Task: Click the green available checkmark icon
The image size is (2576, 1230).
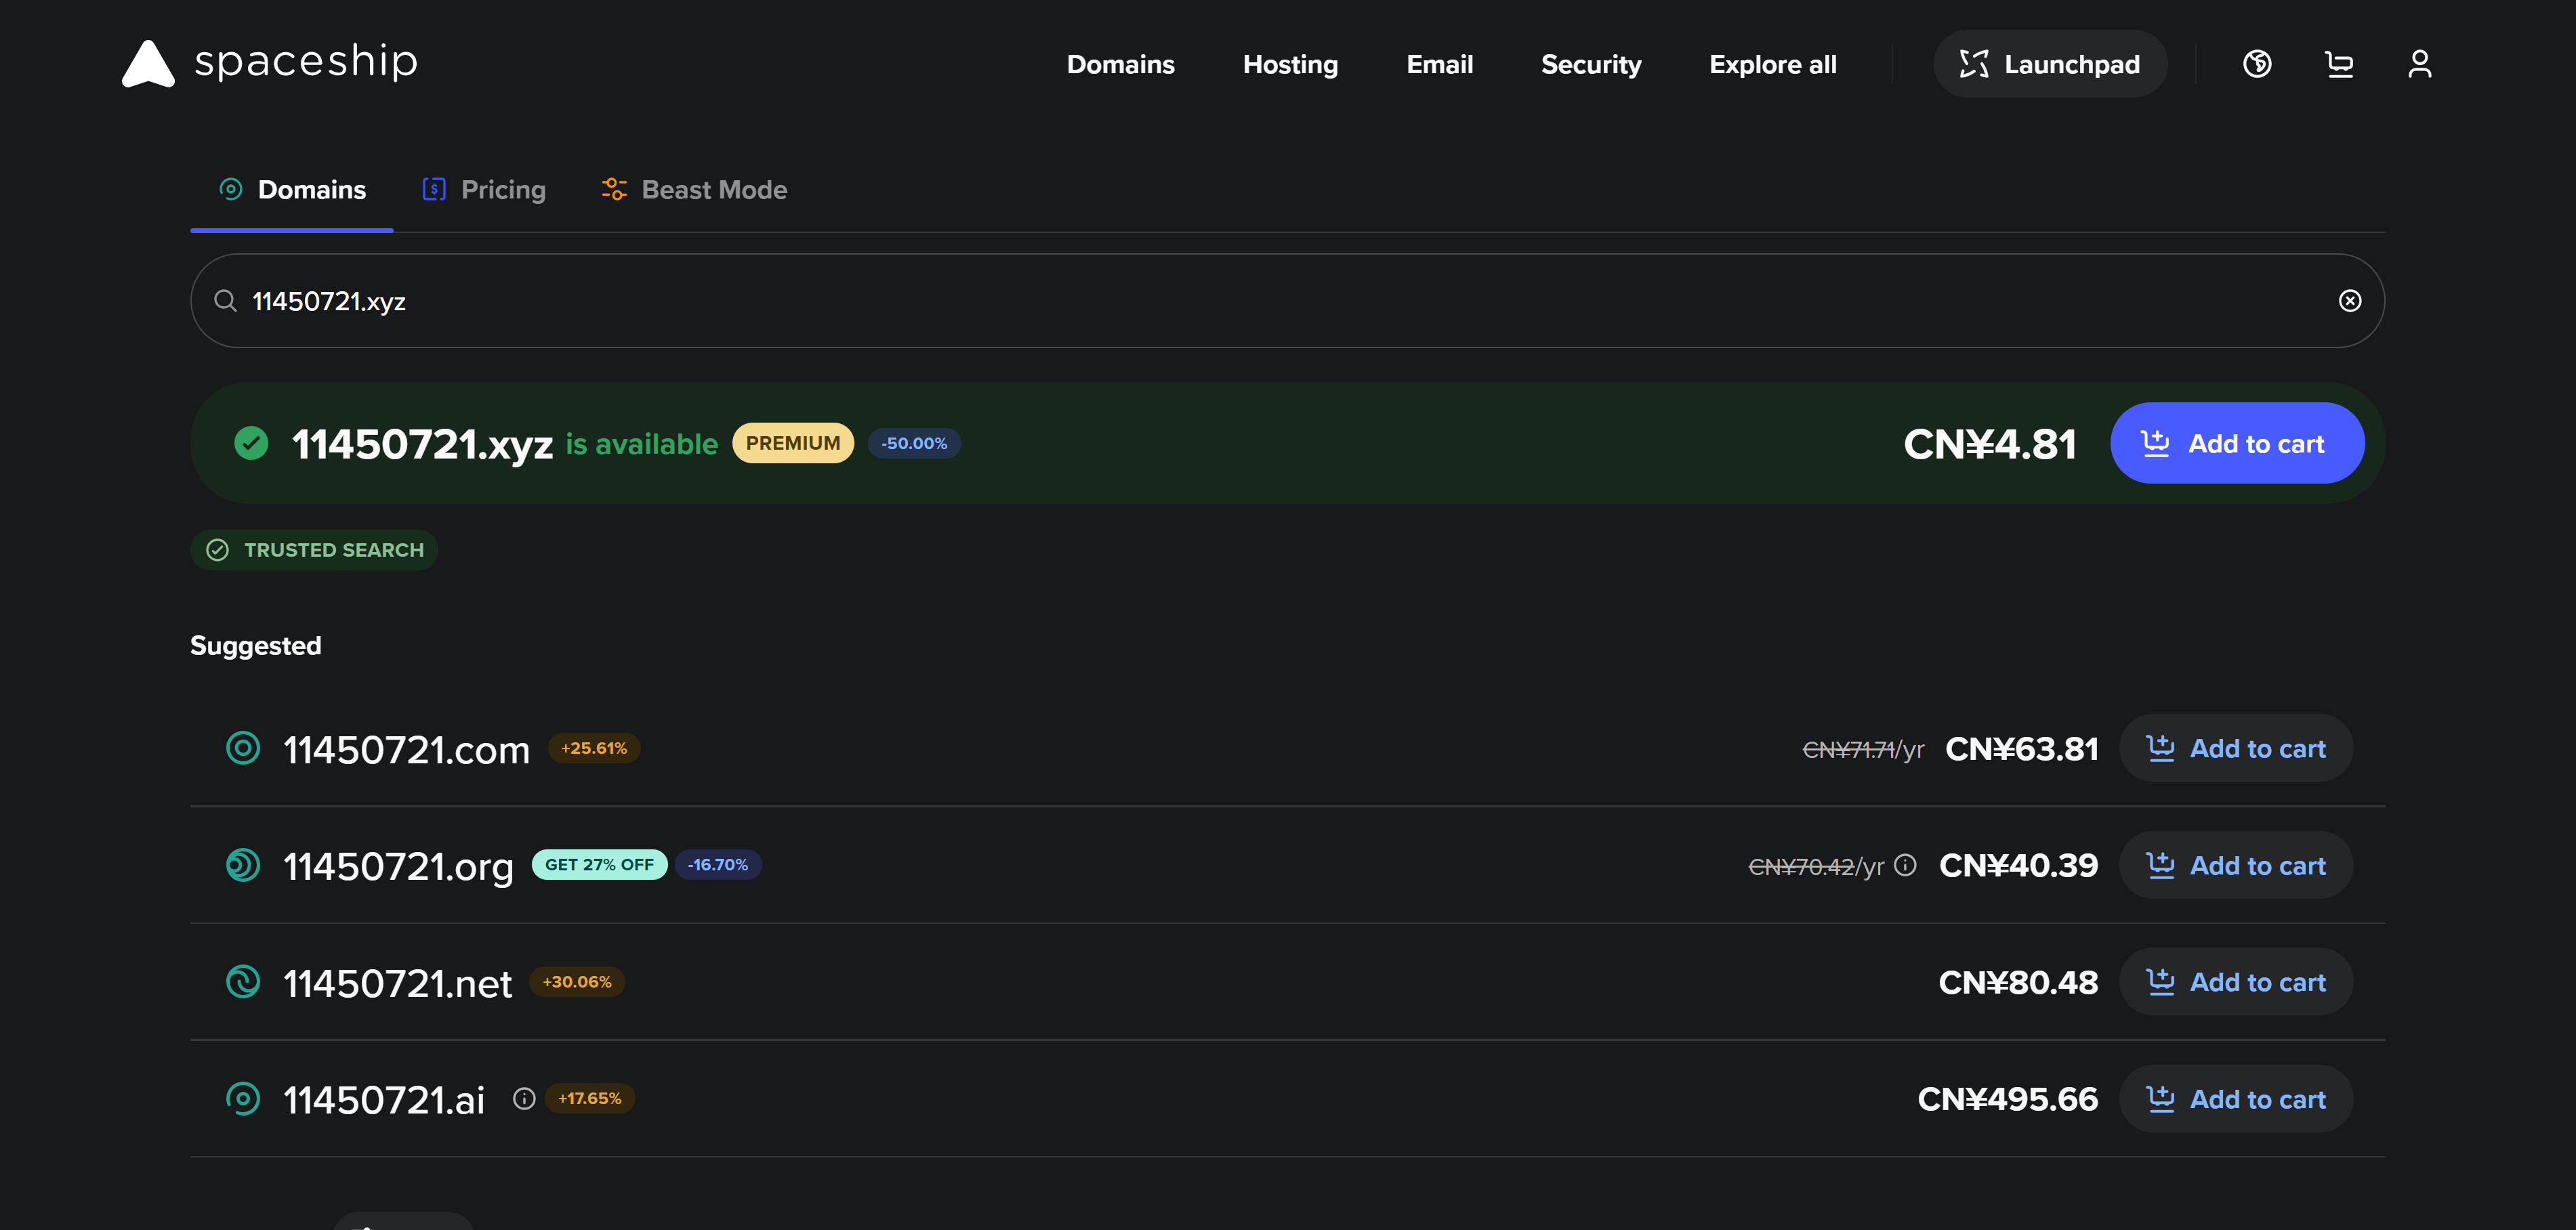Action: pos(251,443)
